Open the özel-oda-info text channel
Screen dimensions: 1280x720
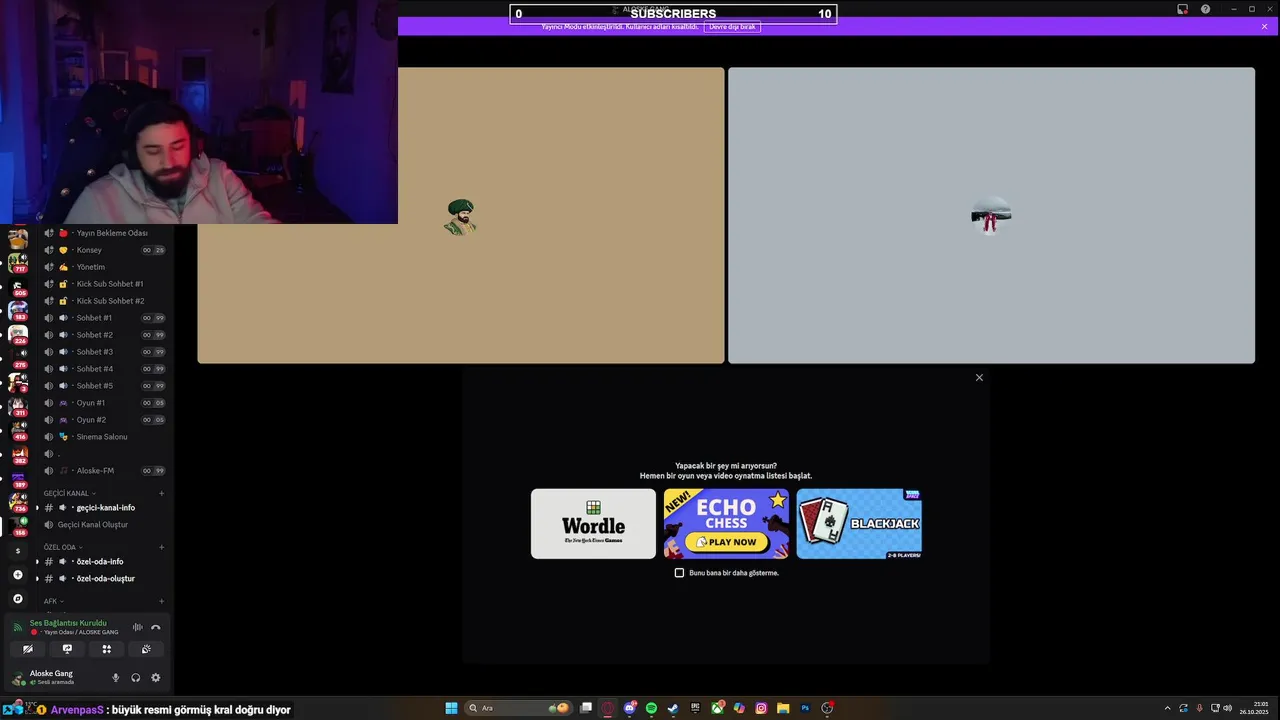click(x=104, y=562)
